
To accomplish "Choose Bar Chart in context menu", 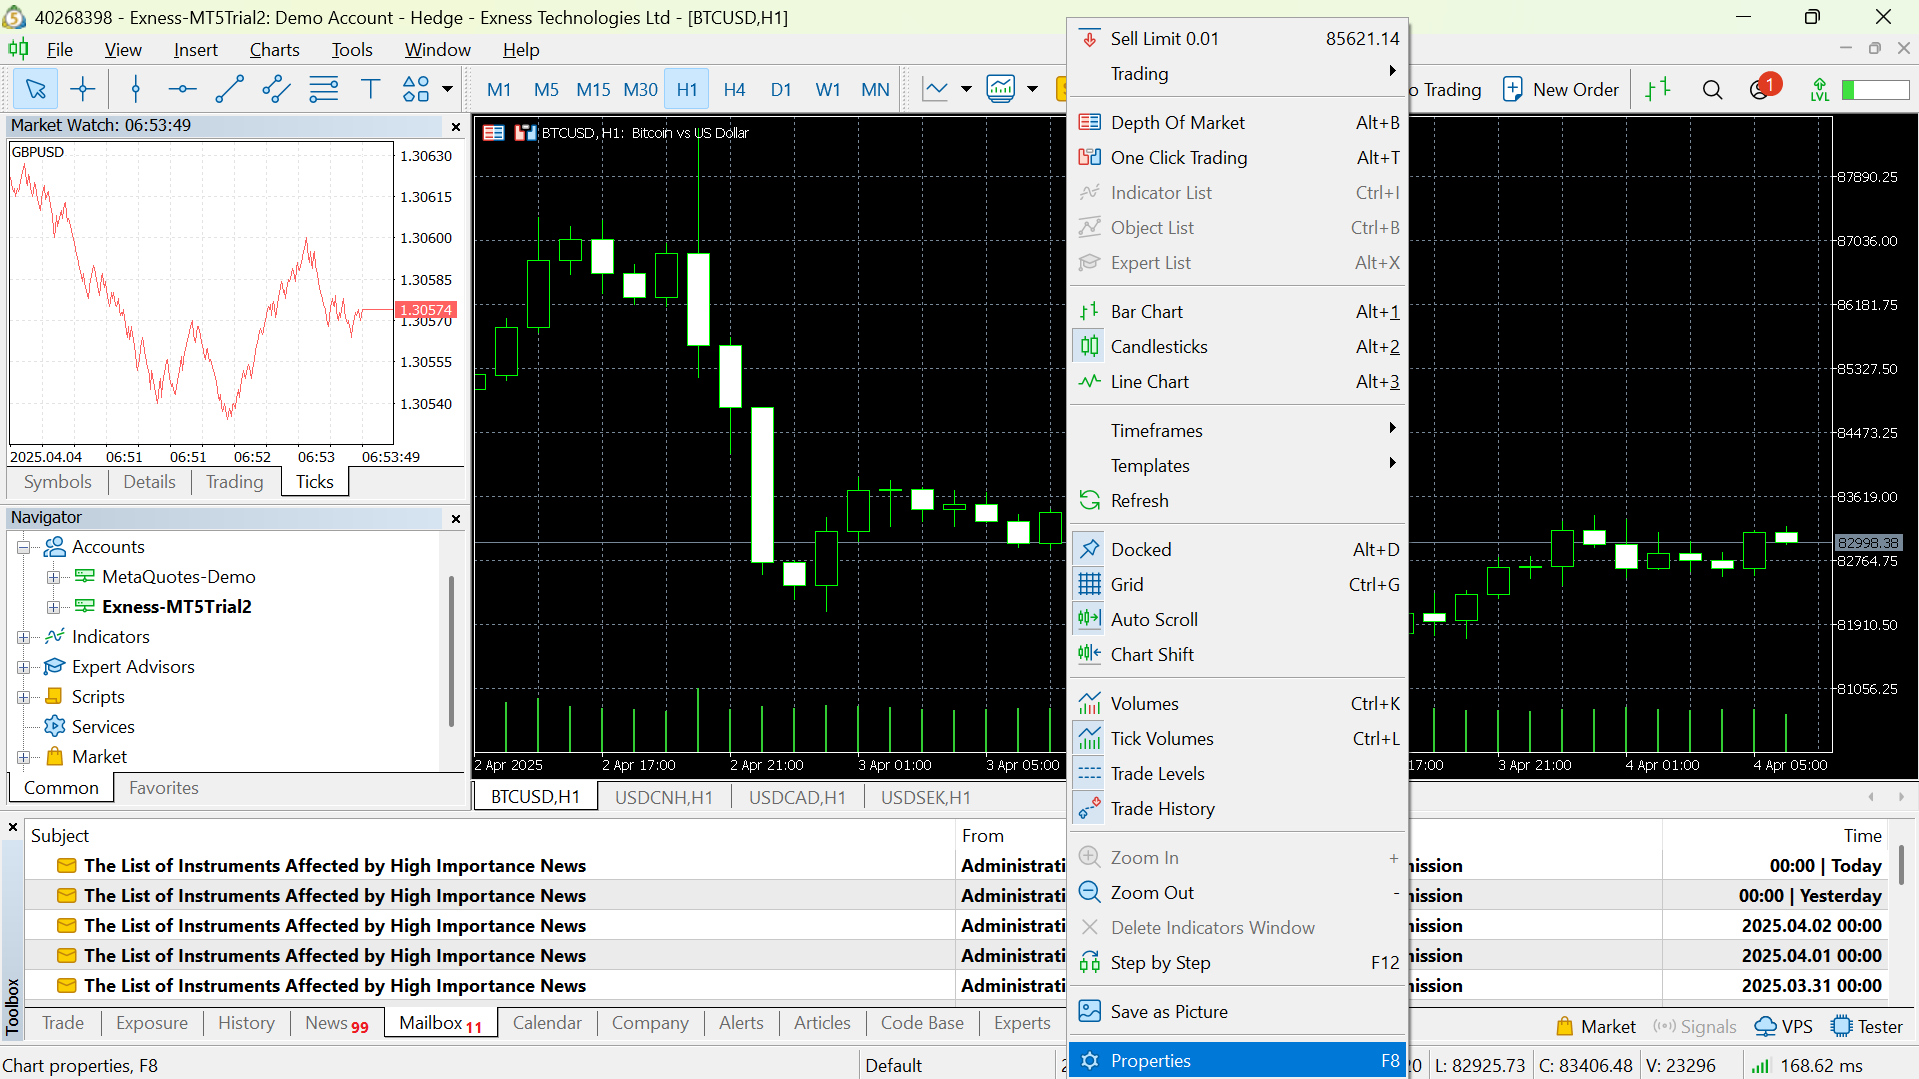I will click(x=1238, y=311).
